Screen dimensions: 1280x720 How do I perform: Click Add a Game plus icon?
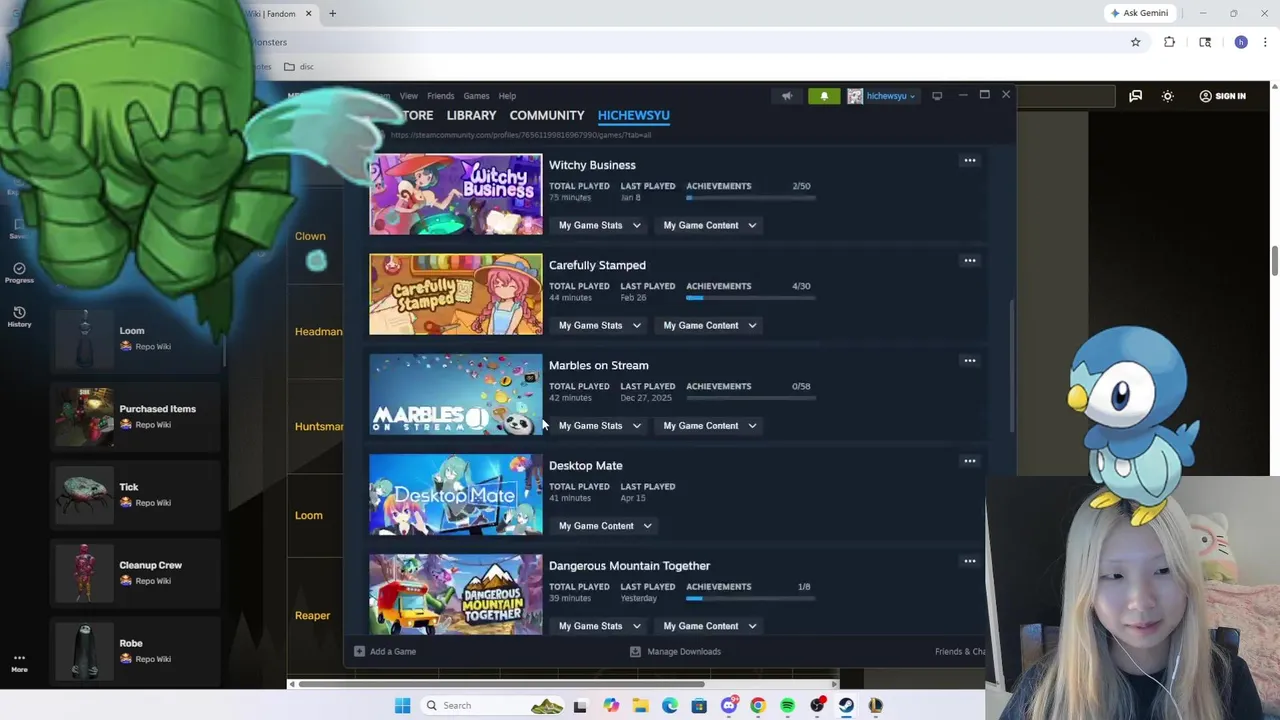pos(359,651)
